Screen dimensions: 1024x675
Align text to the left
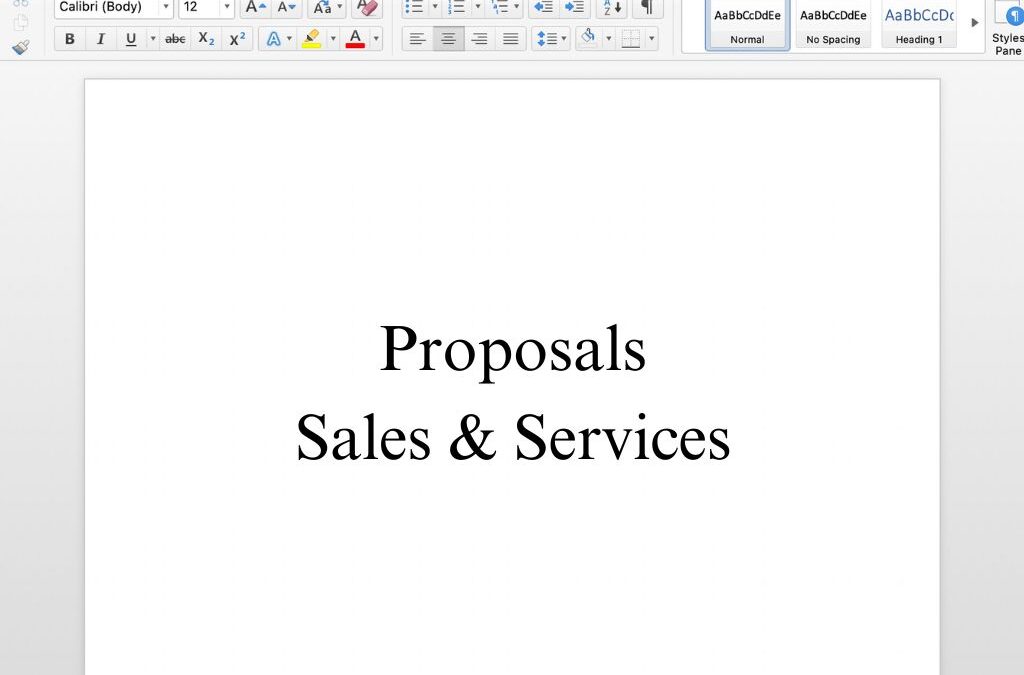click(x=417, y=39)
